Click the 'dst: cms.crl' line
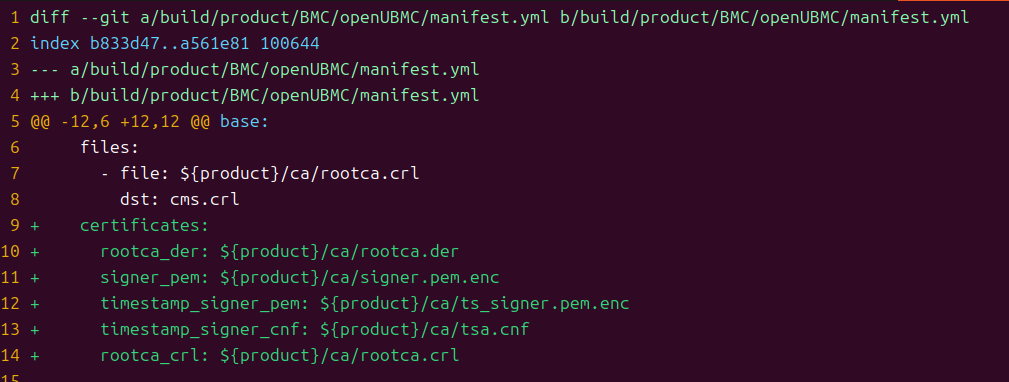 click(x=180, y=199)
